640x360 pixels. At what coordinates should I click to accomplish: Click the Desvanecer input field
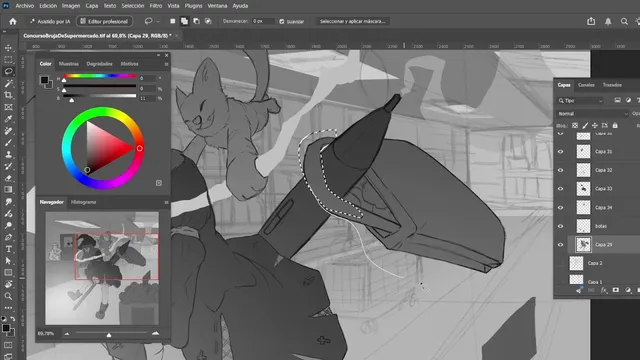coord(263,21)
